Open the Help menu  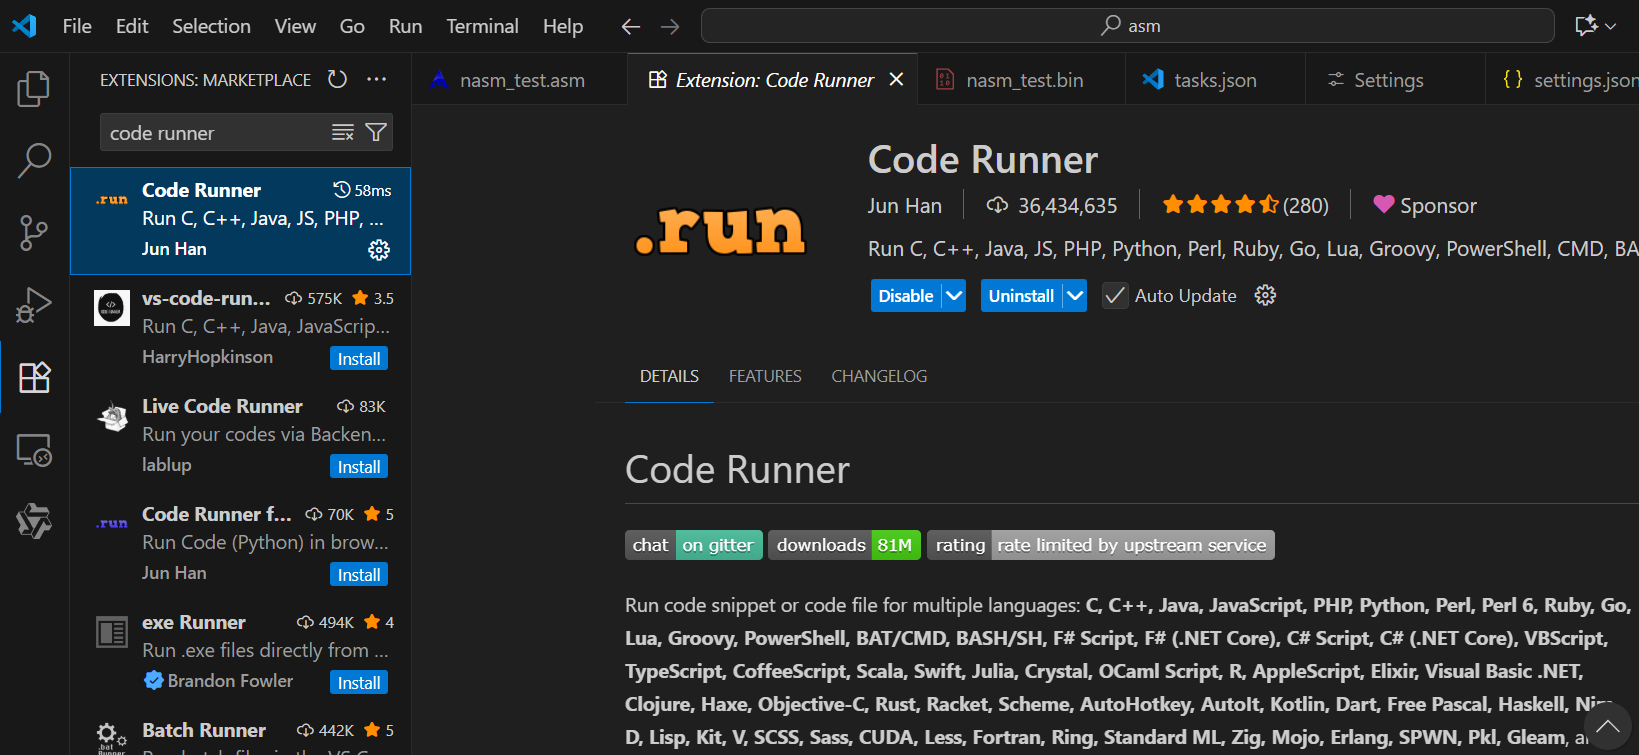563,26
